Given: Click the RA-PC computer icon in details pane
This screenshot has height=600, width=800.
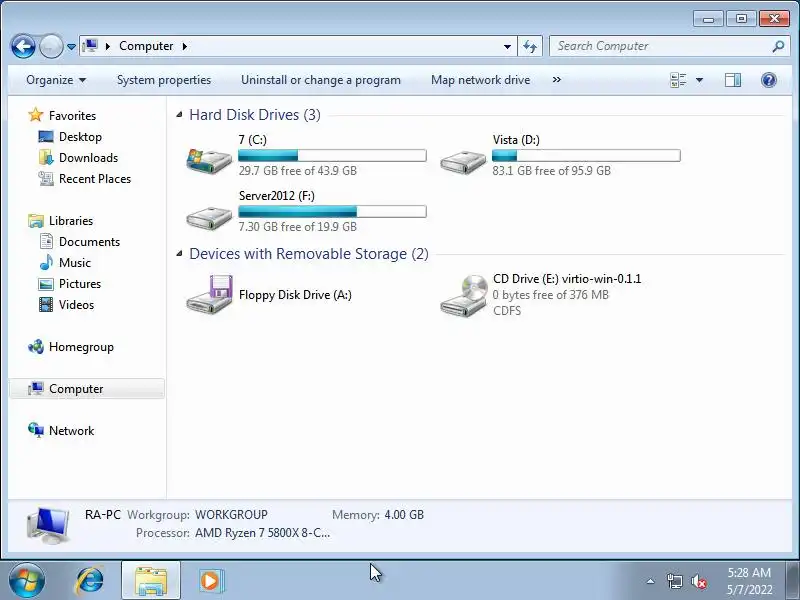Looking at the screenshot, I should click(x=48, y=526).
